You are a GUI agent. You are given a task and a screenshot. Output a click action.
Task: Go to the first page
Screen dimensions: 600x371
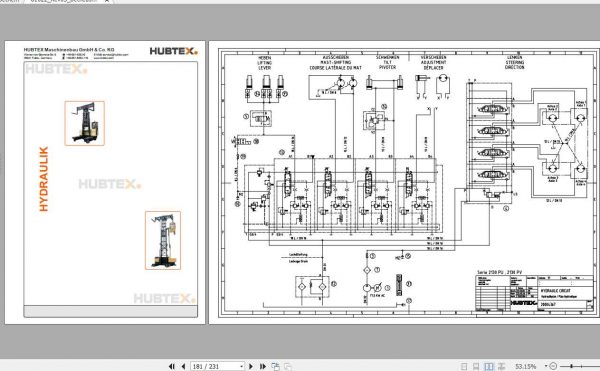point(171,366)
